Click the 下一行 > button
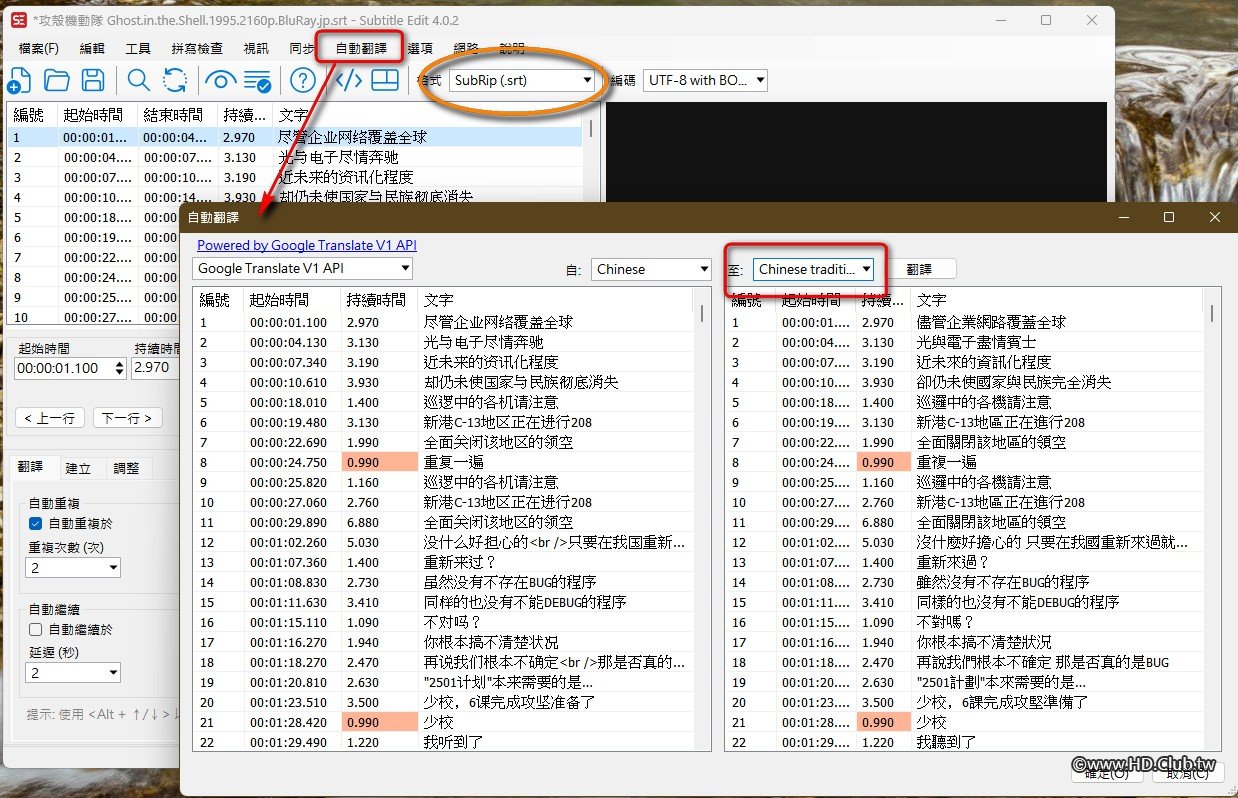This screenshot has width=1238, height=798. 127,418
